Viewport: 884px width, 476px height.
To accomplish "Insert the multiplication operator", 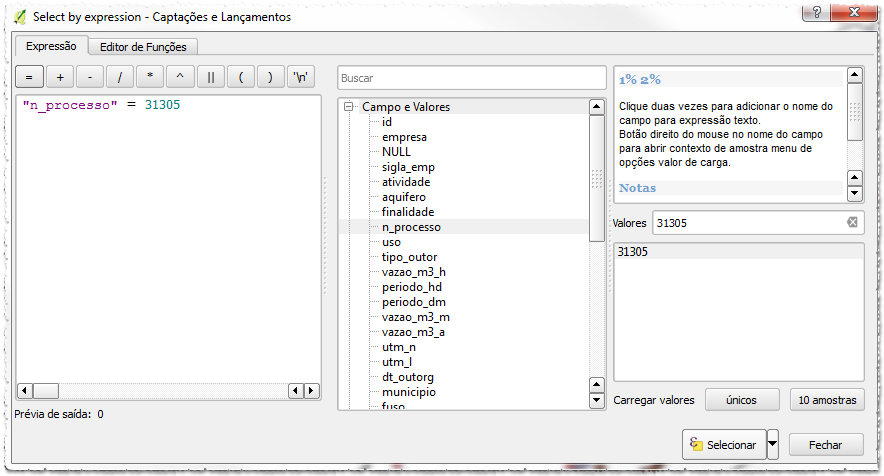I will point(150,77).
